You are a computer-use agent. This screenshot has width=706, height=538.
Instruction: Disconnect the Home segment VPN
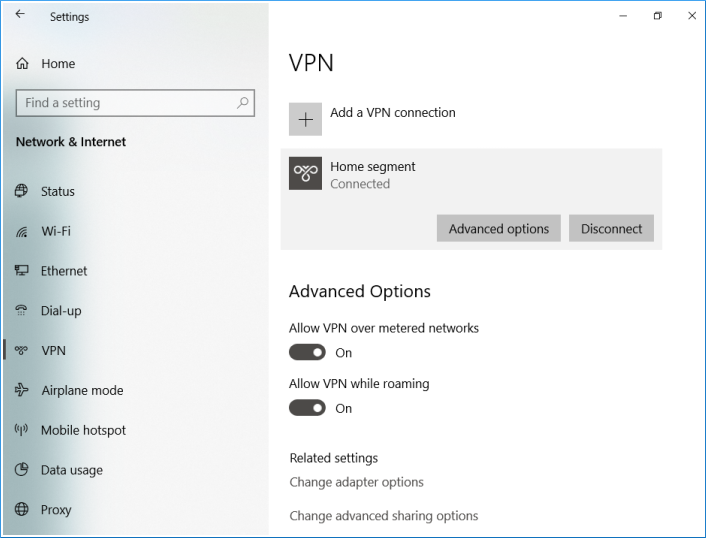611,229
